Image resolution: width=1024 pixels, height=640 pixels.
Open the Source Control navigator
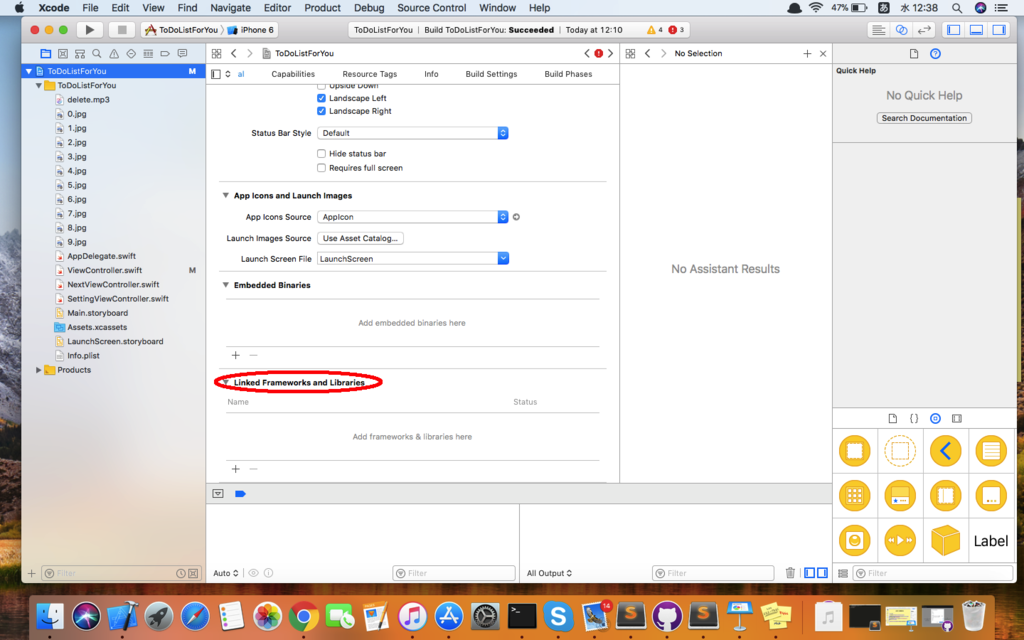click(x=63, y=54)
